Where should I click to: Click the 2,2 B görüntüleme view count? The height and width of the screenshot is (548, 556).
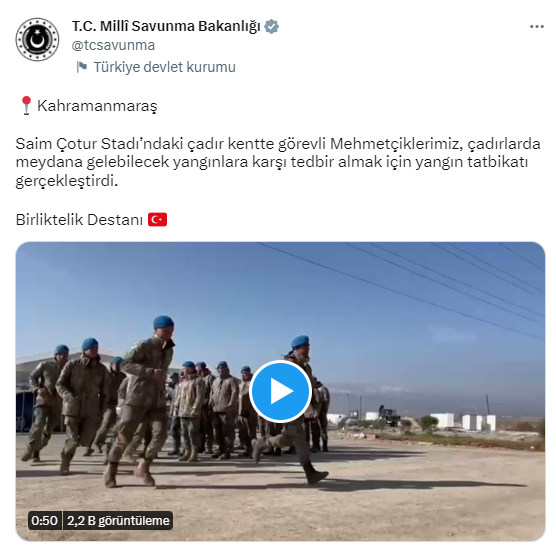point(118,520)
